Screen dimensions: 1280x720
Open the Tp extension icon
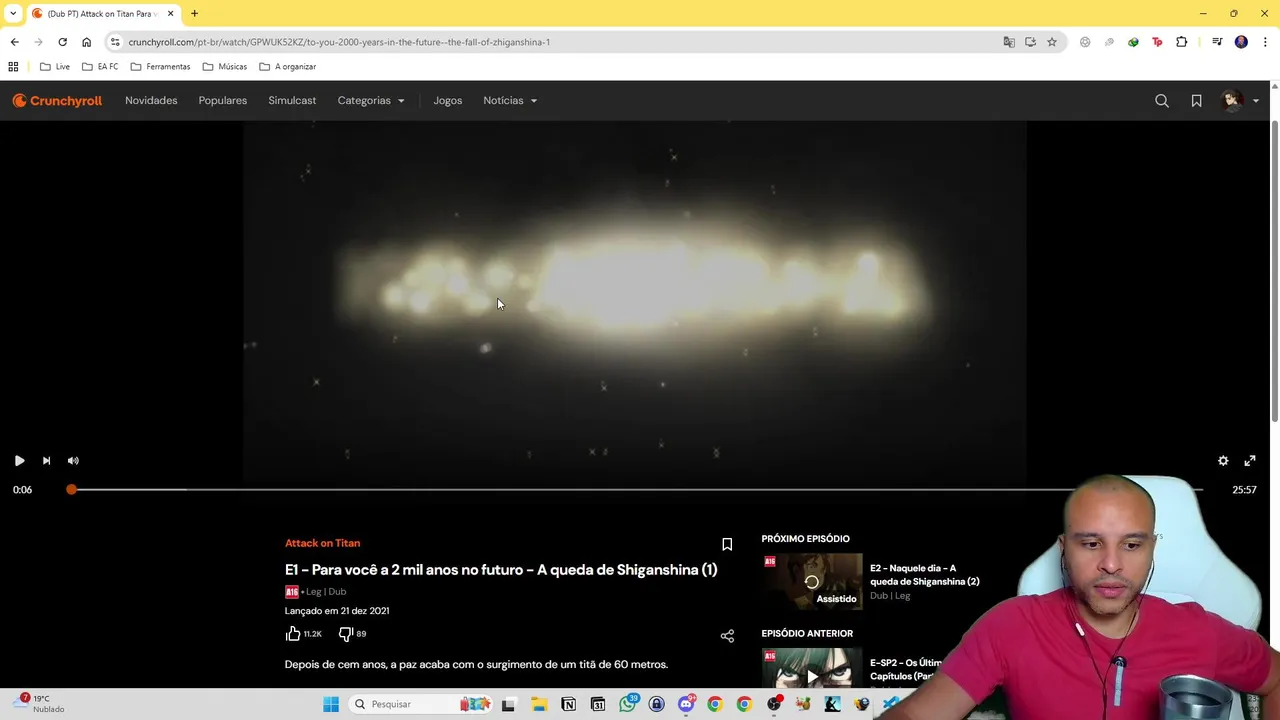[1157, 42]
